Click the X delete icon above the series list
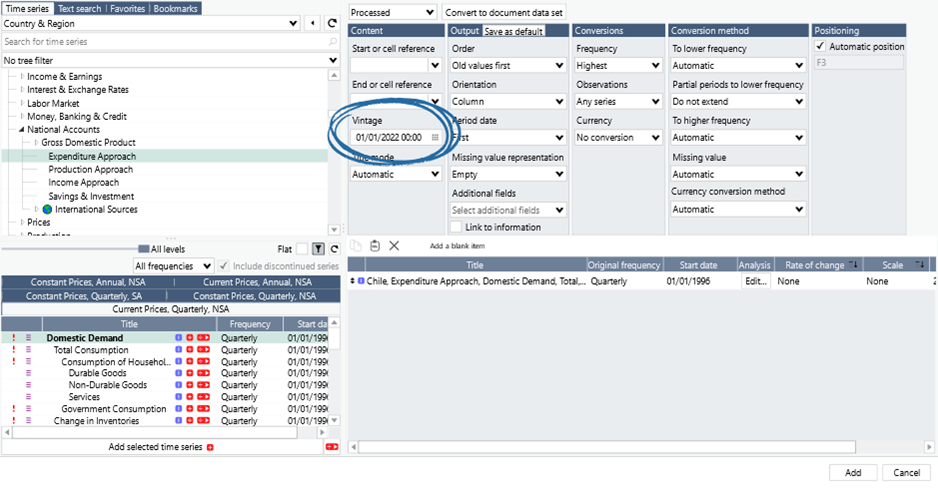This screenshot has height=488, width=938. 394,246
